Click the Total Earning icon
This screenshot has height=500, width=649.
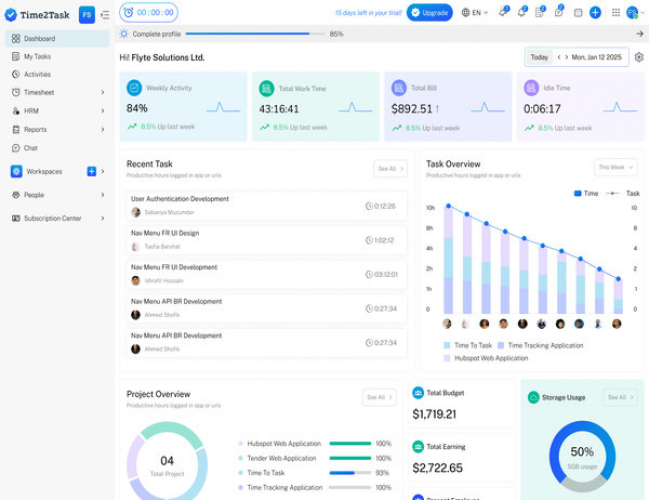pyautogui.click(x=418, y=446)
